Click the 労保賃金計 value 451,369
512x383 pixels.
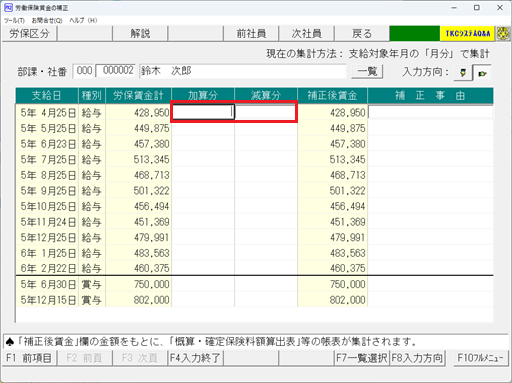(x=138, y=222)
